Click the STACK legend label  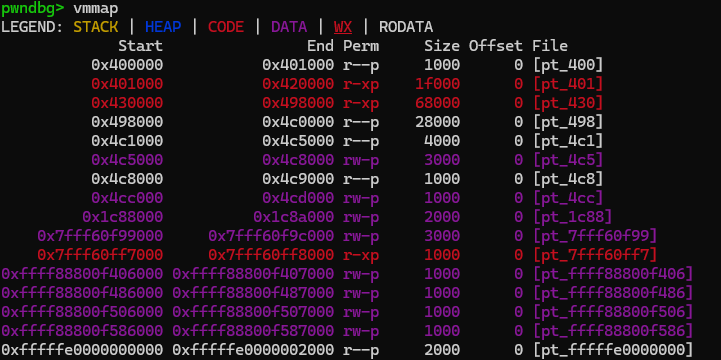pos(96,27)
